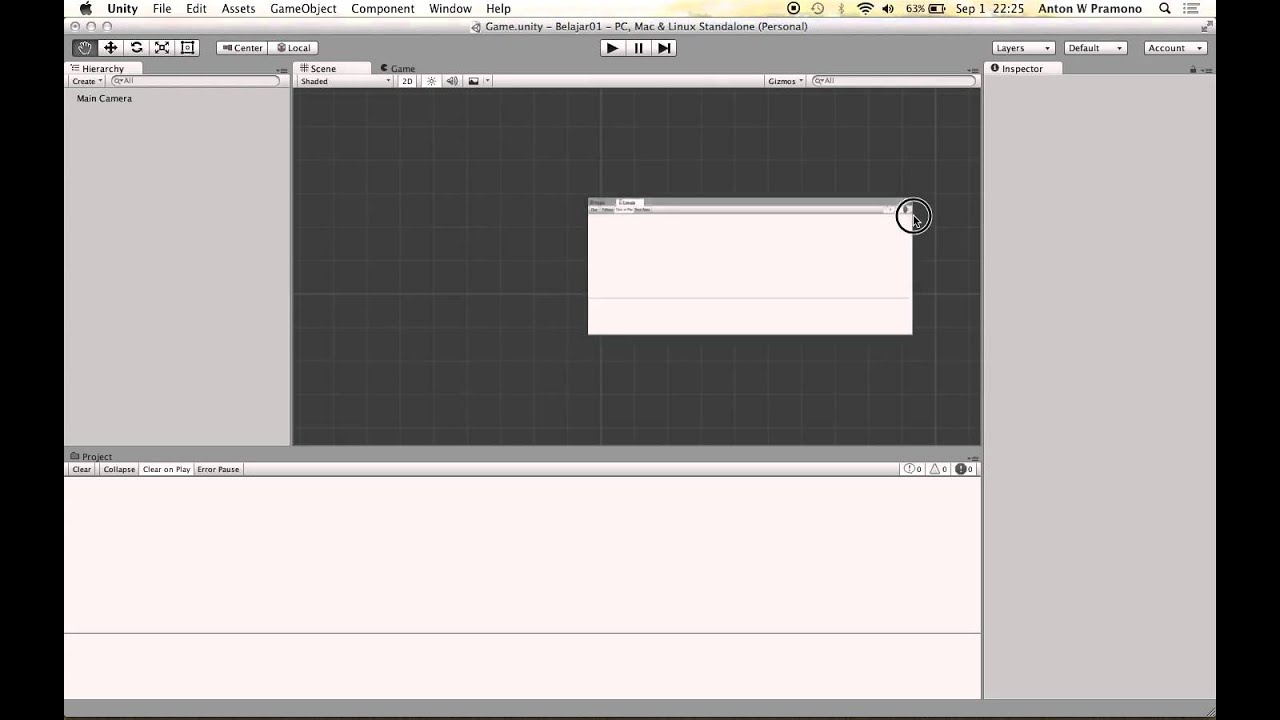
Task: Select the Move tool
Action: [x=111, y=48]
